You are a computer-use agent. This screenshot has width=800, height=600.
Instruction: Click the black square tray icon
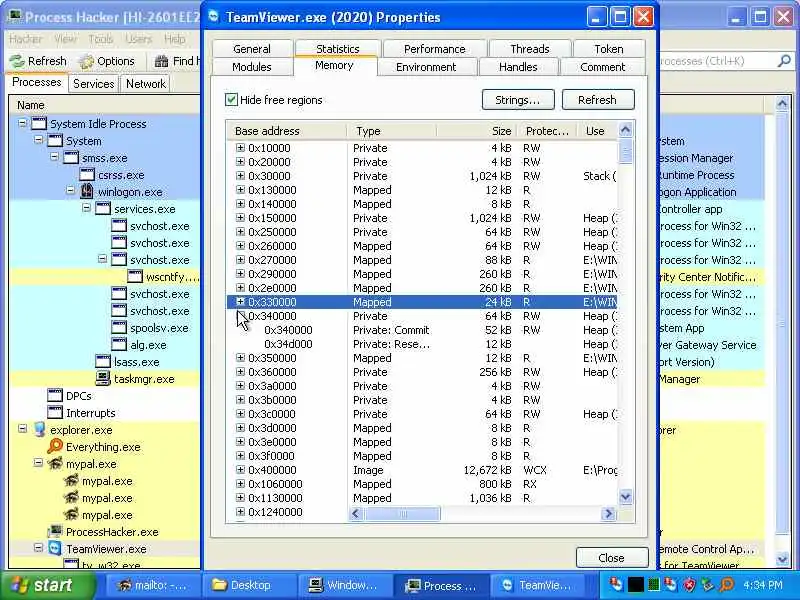click(x=635, y=585)
